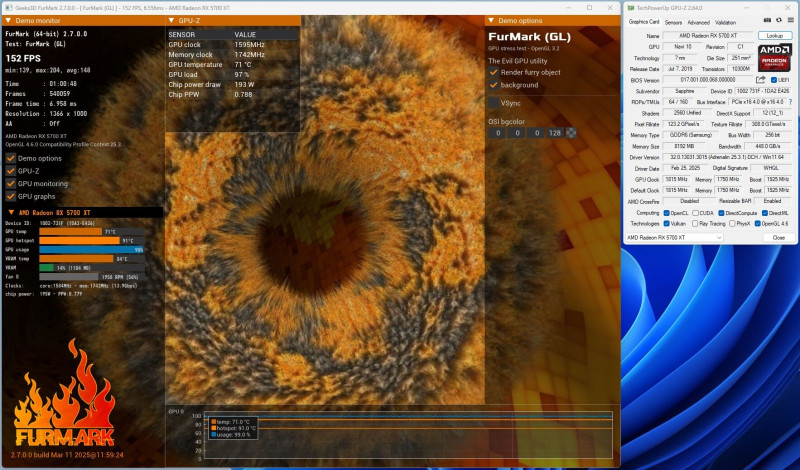Click the Chip PPW 0.788 value
The width and height of the screenshot is (800, 470).
pos(243,94)
